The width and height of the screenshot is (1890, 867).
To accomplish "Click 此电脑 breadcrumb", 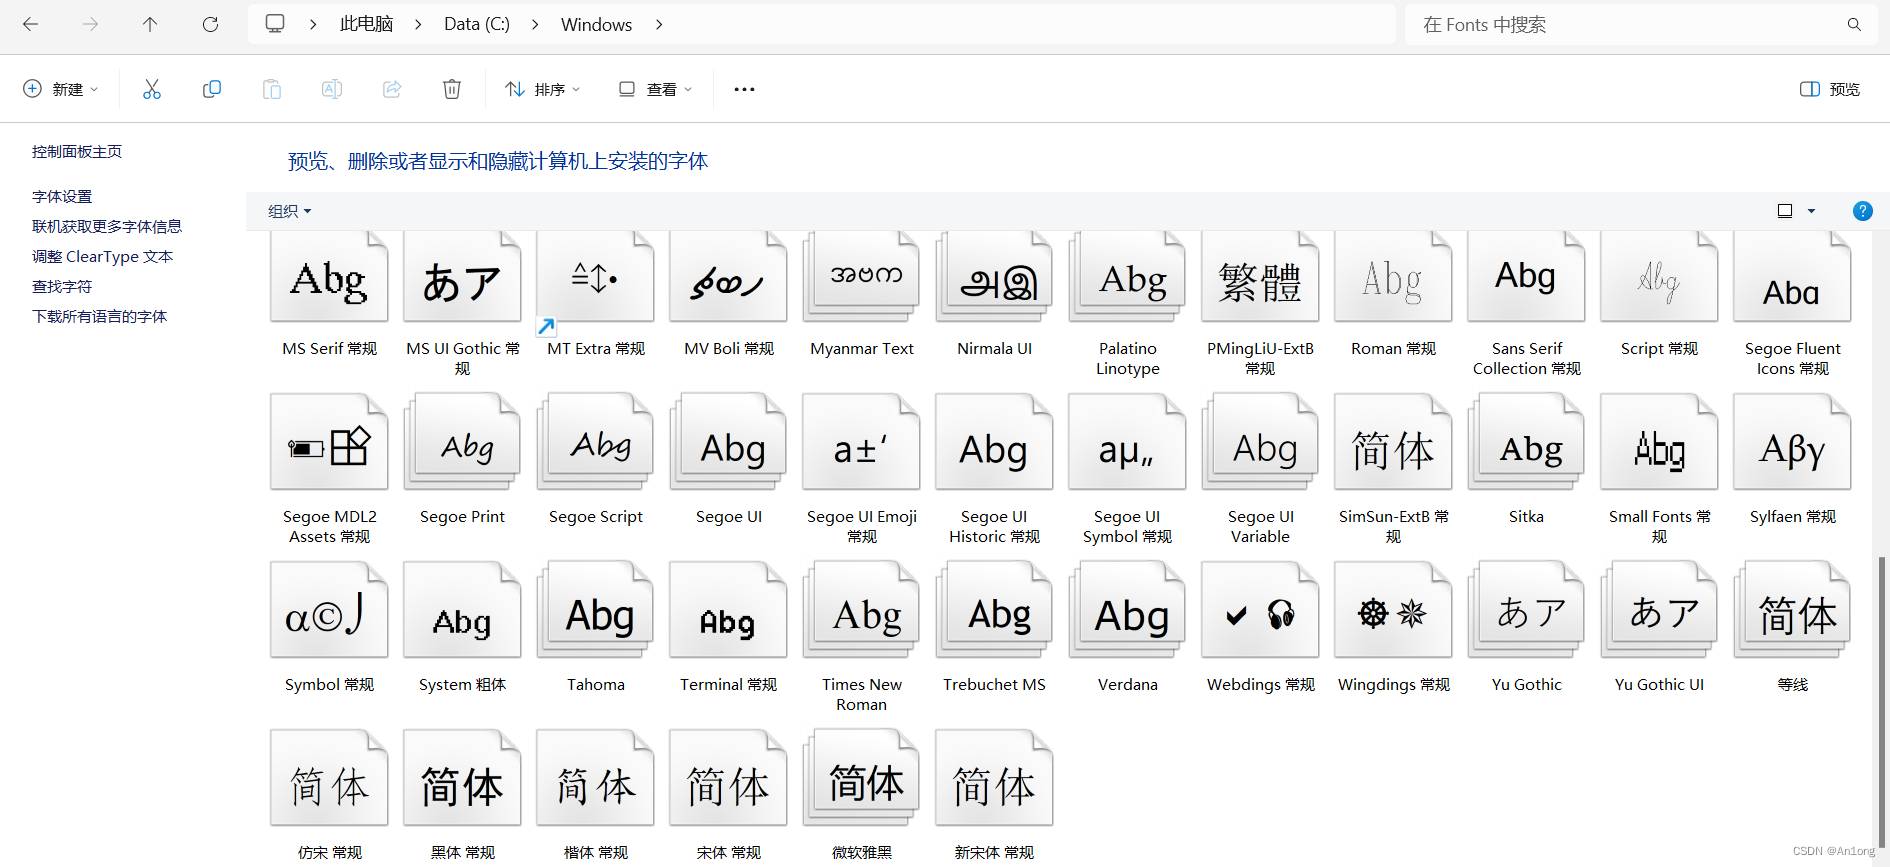I will (x=366, y=24).
